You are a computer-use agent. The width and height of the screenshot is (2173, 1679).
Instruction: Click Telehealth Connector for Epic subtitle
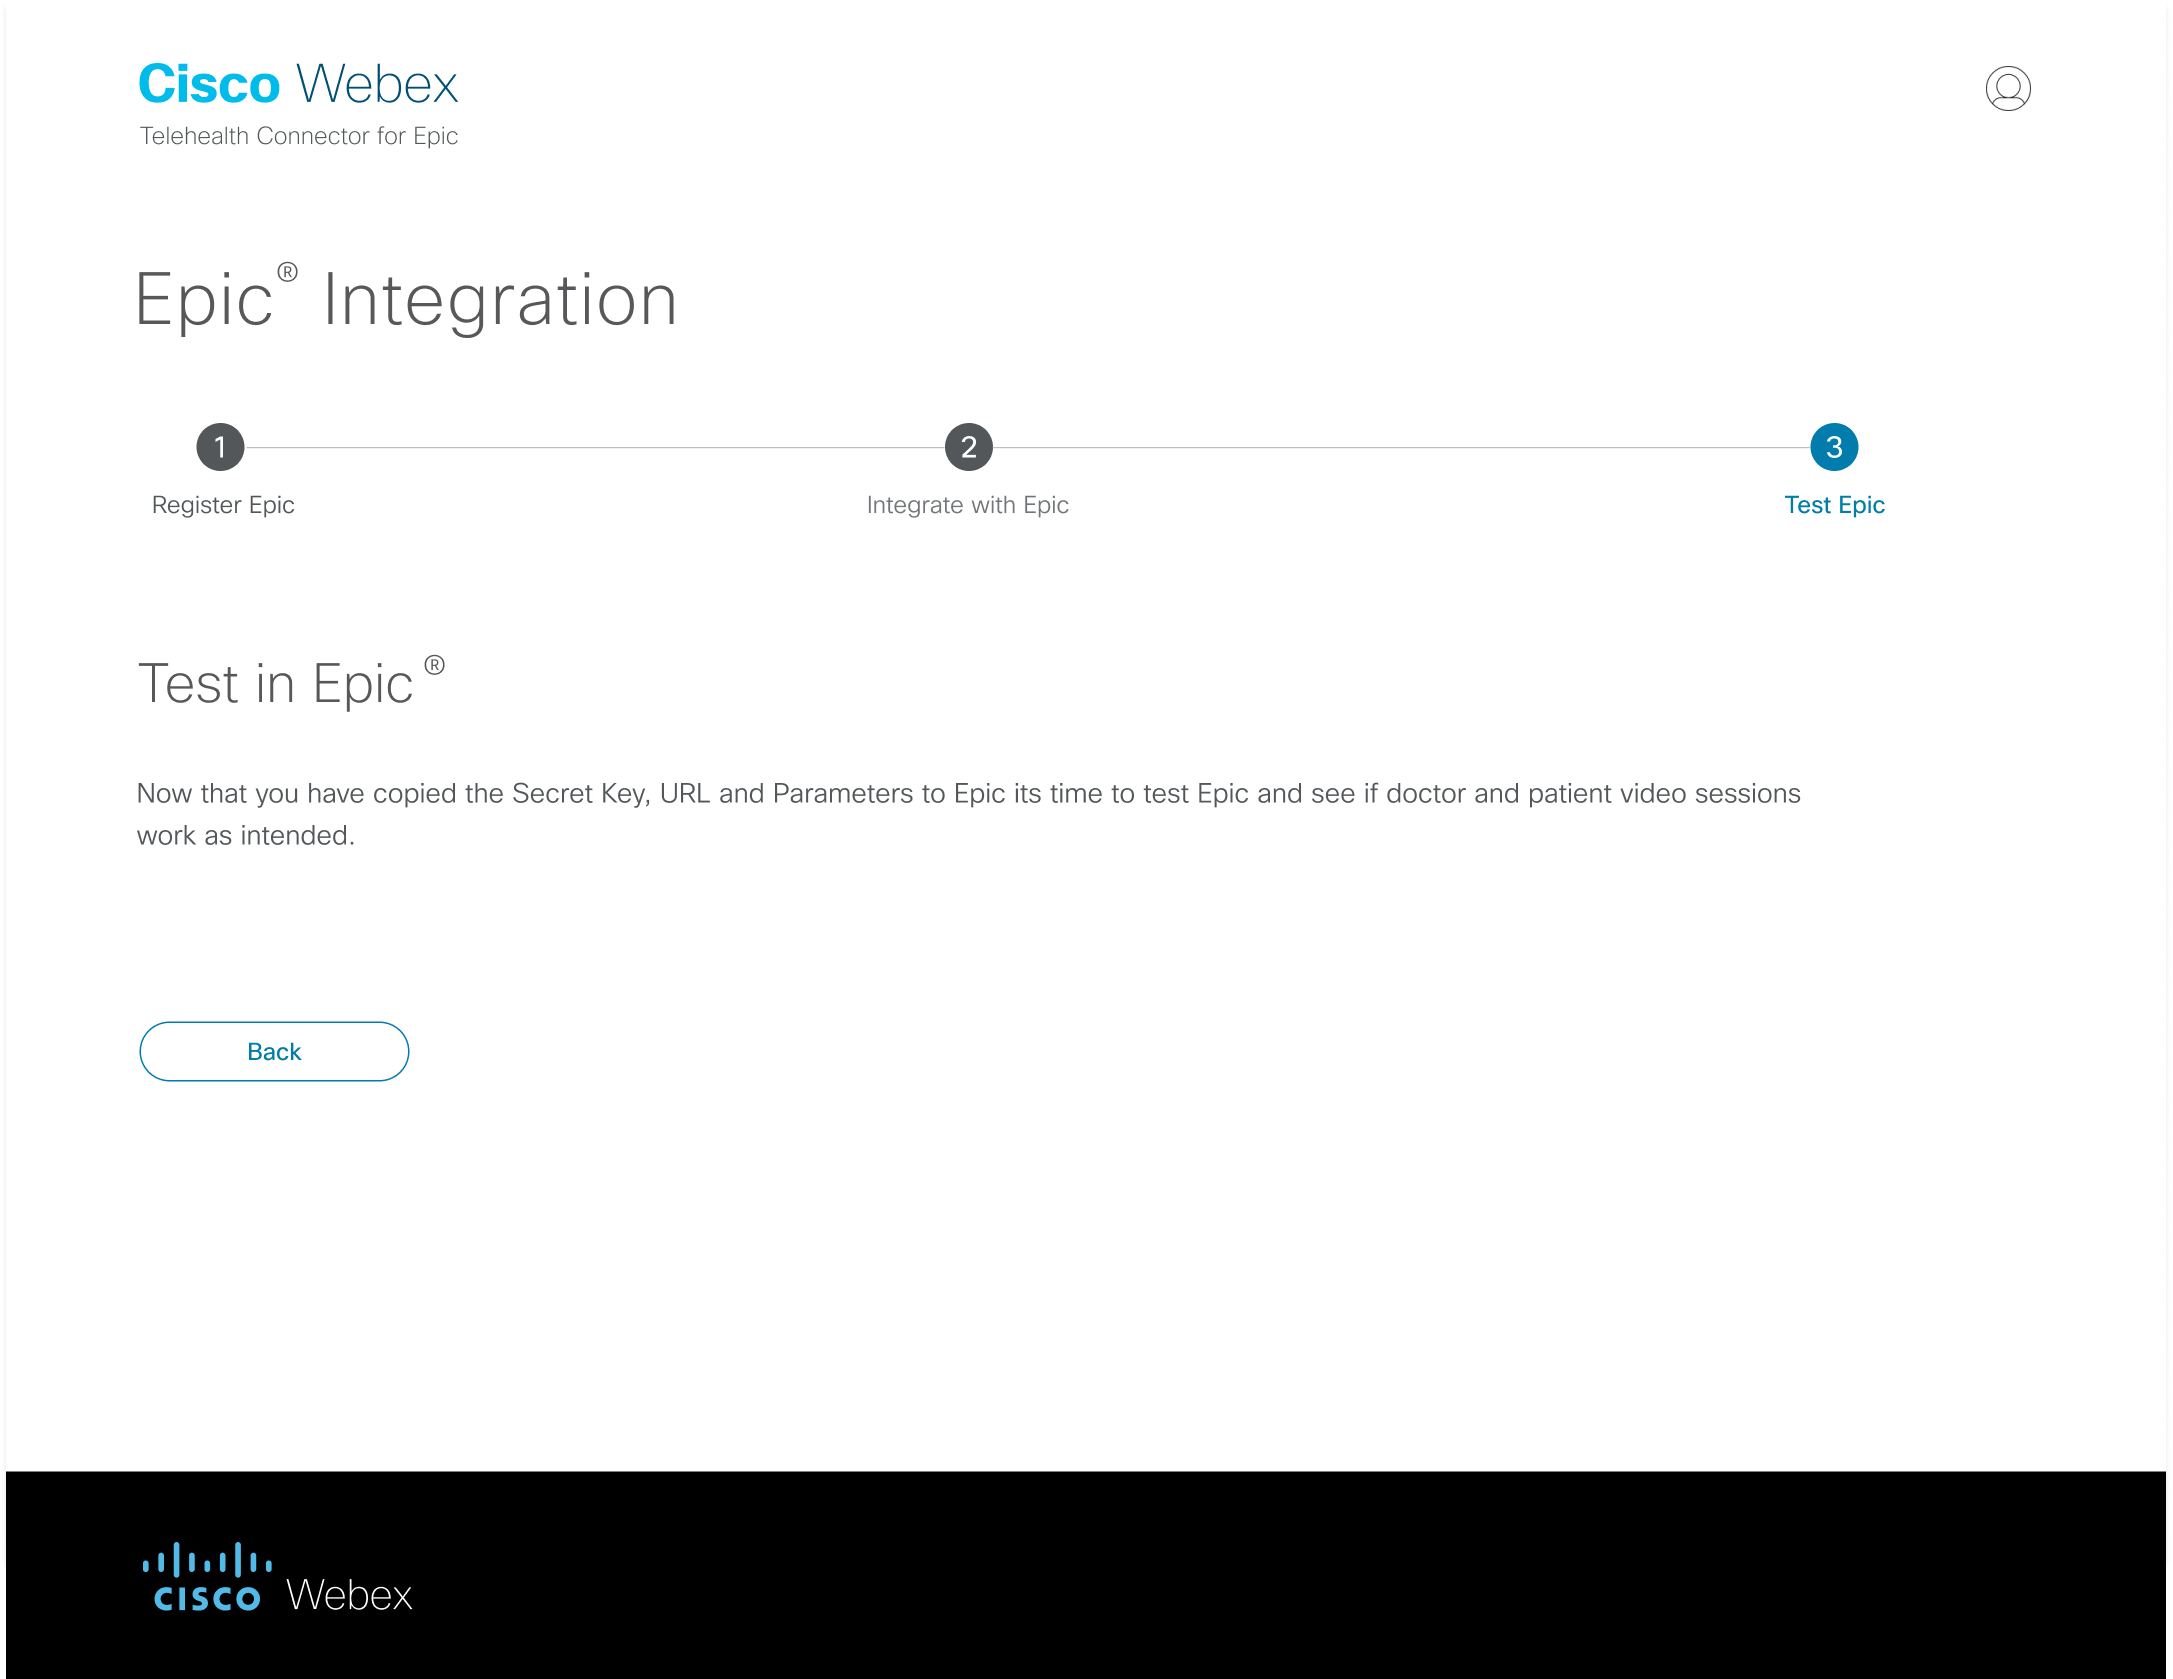pyautogui.click(x=298, y=136)
